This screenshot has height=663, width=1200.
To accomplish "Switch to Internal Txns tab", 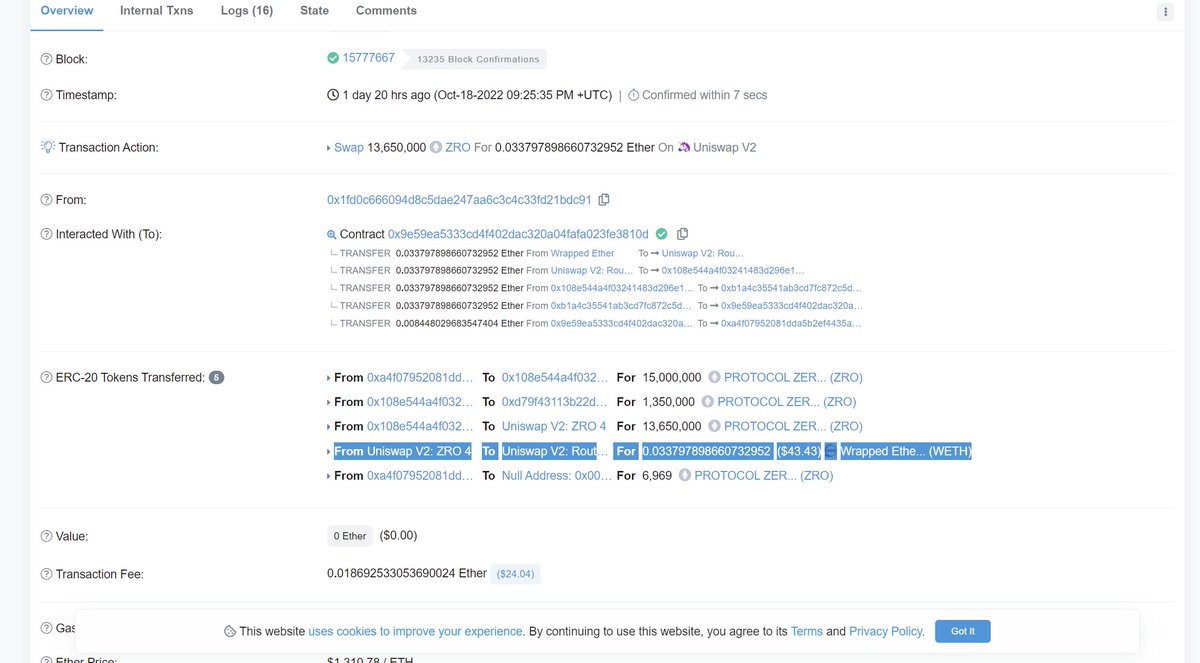I will (x=157, y=11).
